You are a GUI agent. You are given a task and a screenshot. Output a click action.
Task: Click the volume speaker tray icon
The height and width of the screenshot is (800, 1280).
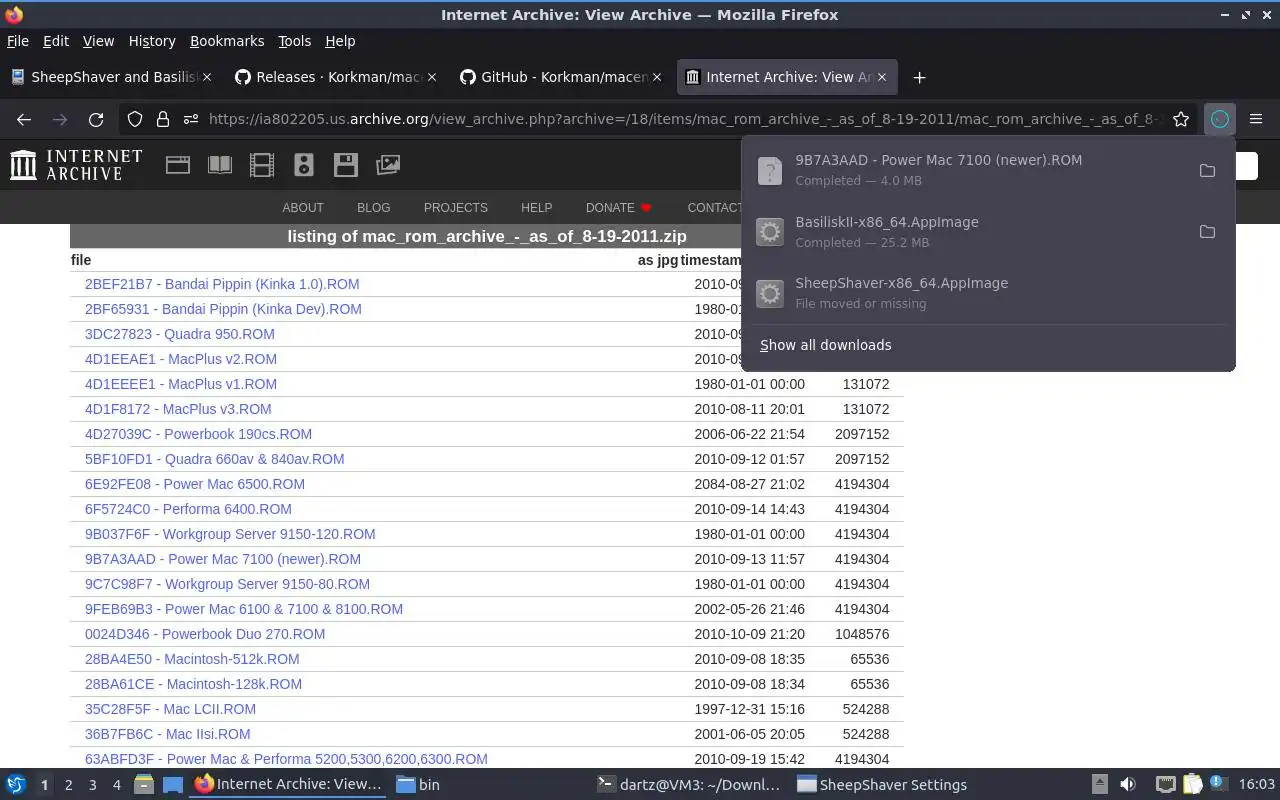point(1128,785)
